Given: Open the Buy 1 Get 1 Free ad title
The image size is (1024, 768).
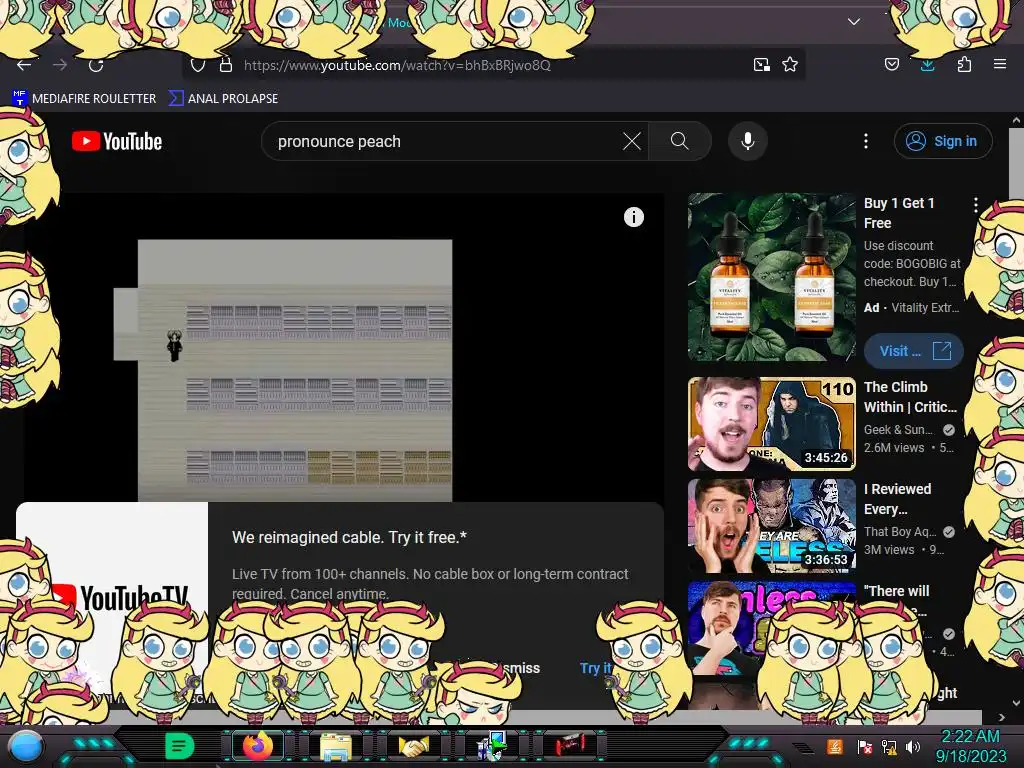Looking at the screenshot, I should pyautogui.click(x=899, y=213).
